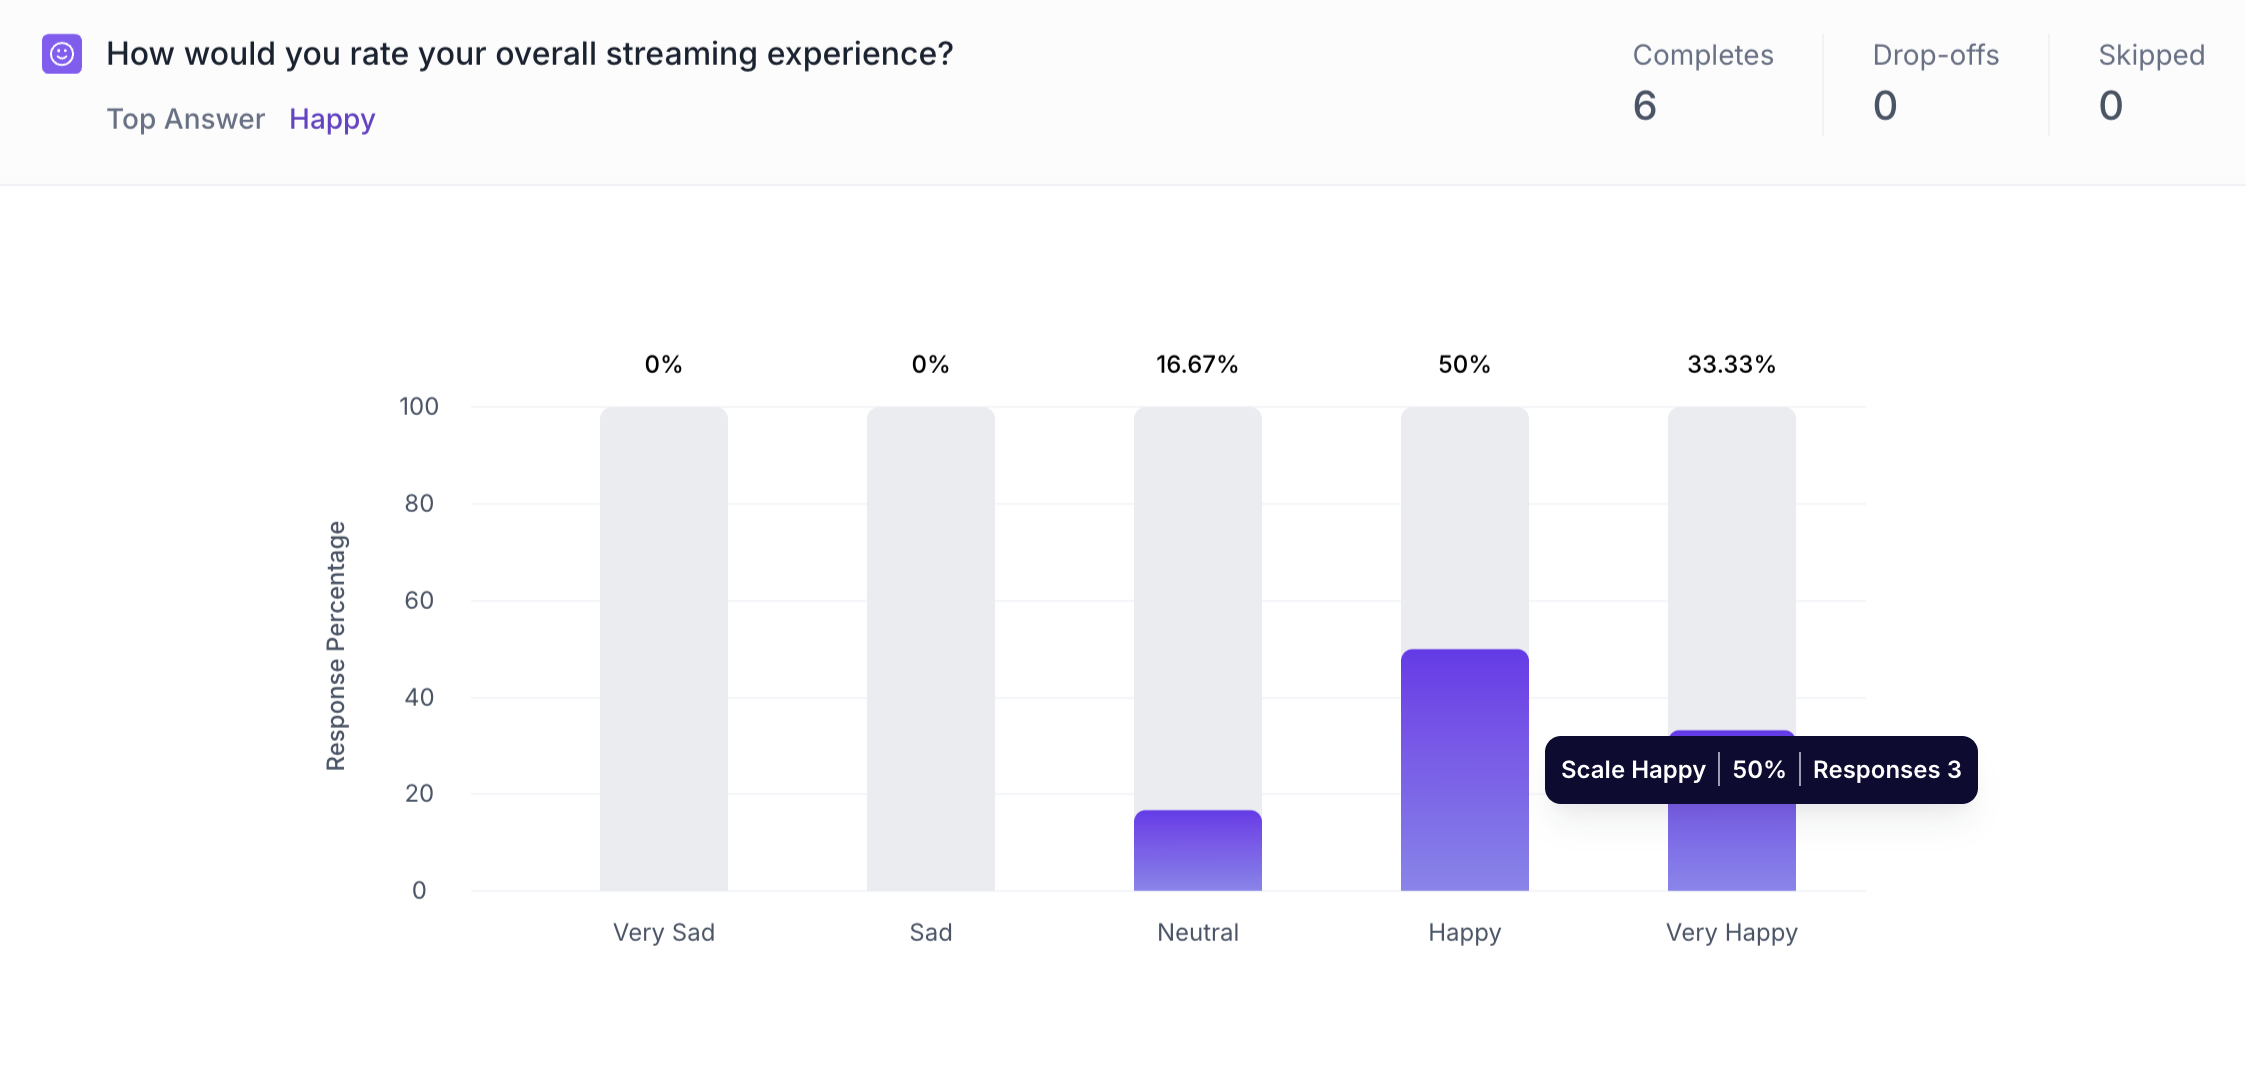Click the 33.33% percentage label
The image size is (2246, 1092).
[x=1731, y=365]
